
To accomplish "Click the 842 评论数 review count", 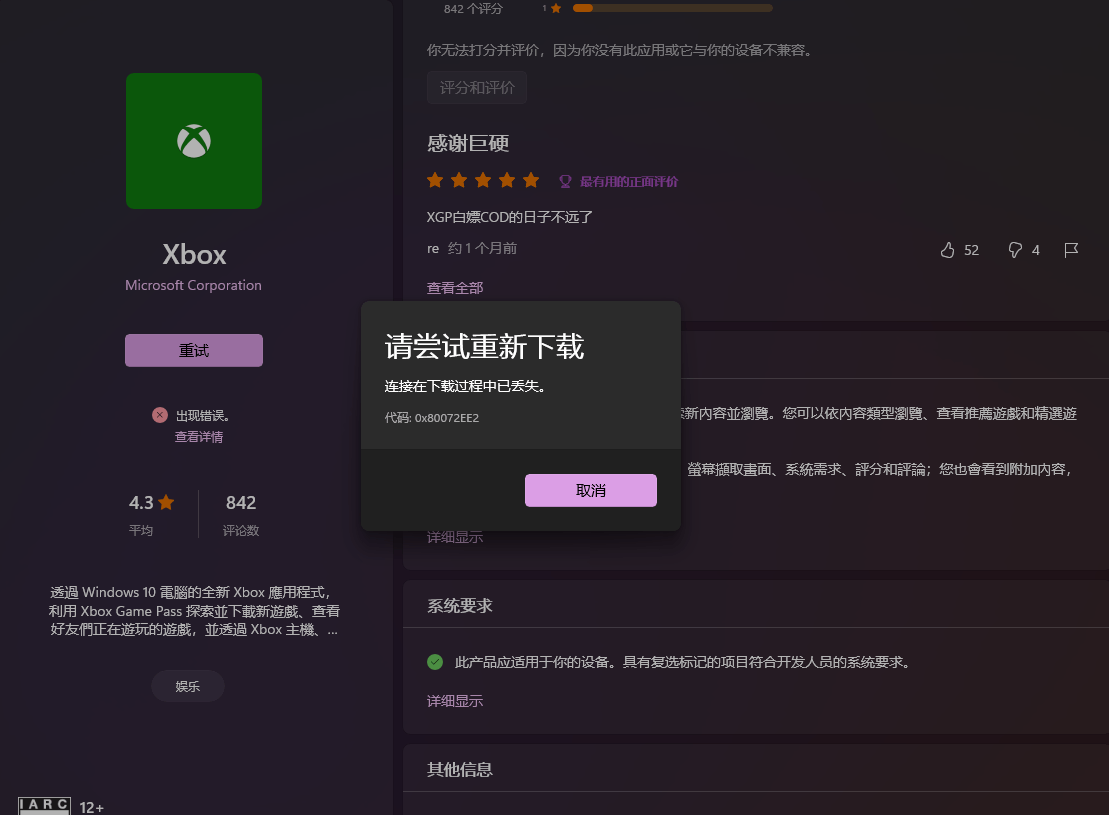I will pos(240,514).
